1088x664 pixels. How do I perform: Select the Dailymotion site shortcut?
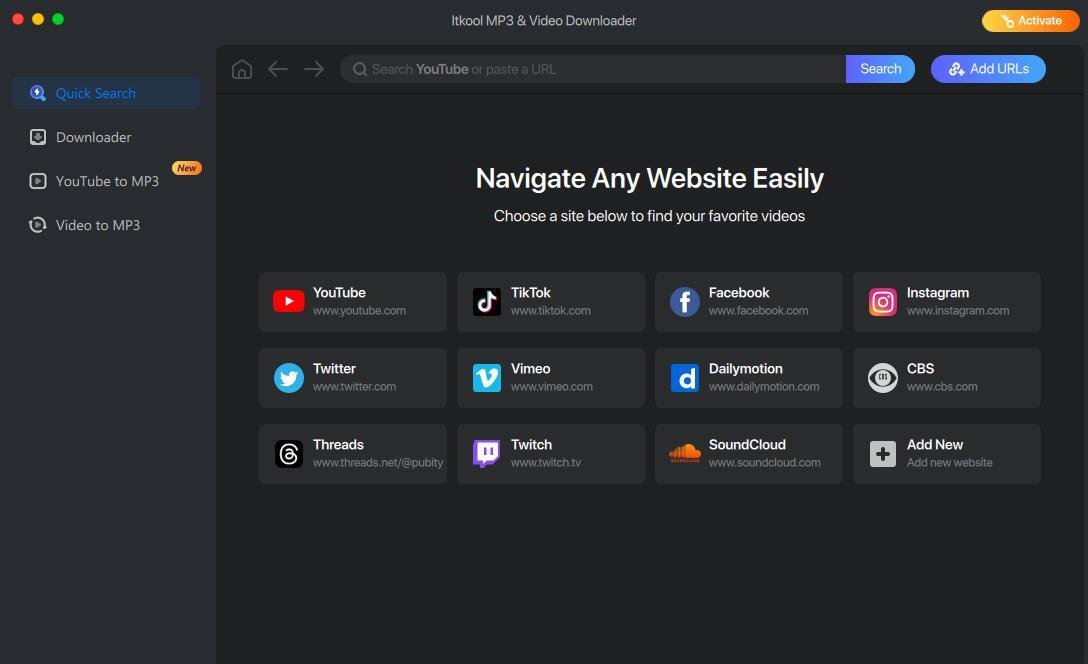click(748, 377)
